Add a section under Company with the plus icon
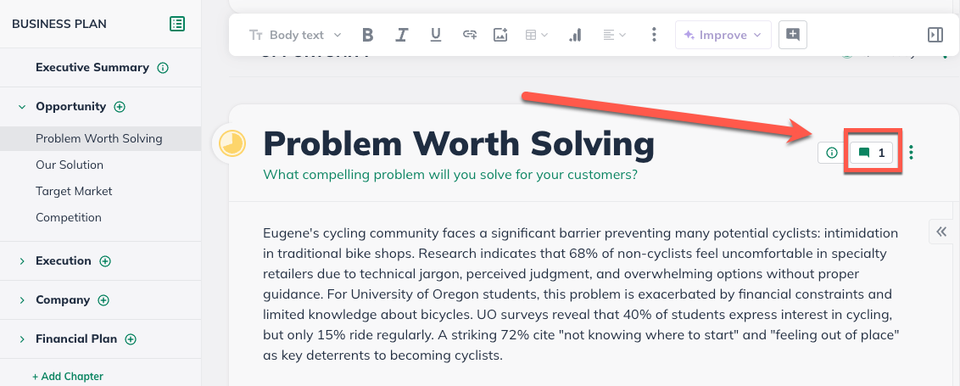 coord(103,300)
